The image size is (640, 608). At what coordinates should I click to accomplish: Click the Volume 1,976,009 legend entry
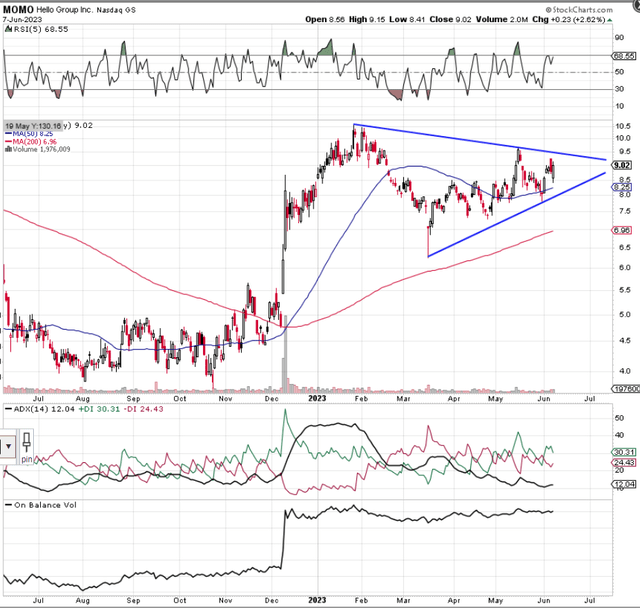[38, 149]
